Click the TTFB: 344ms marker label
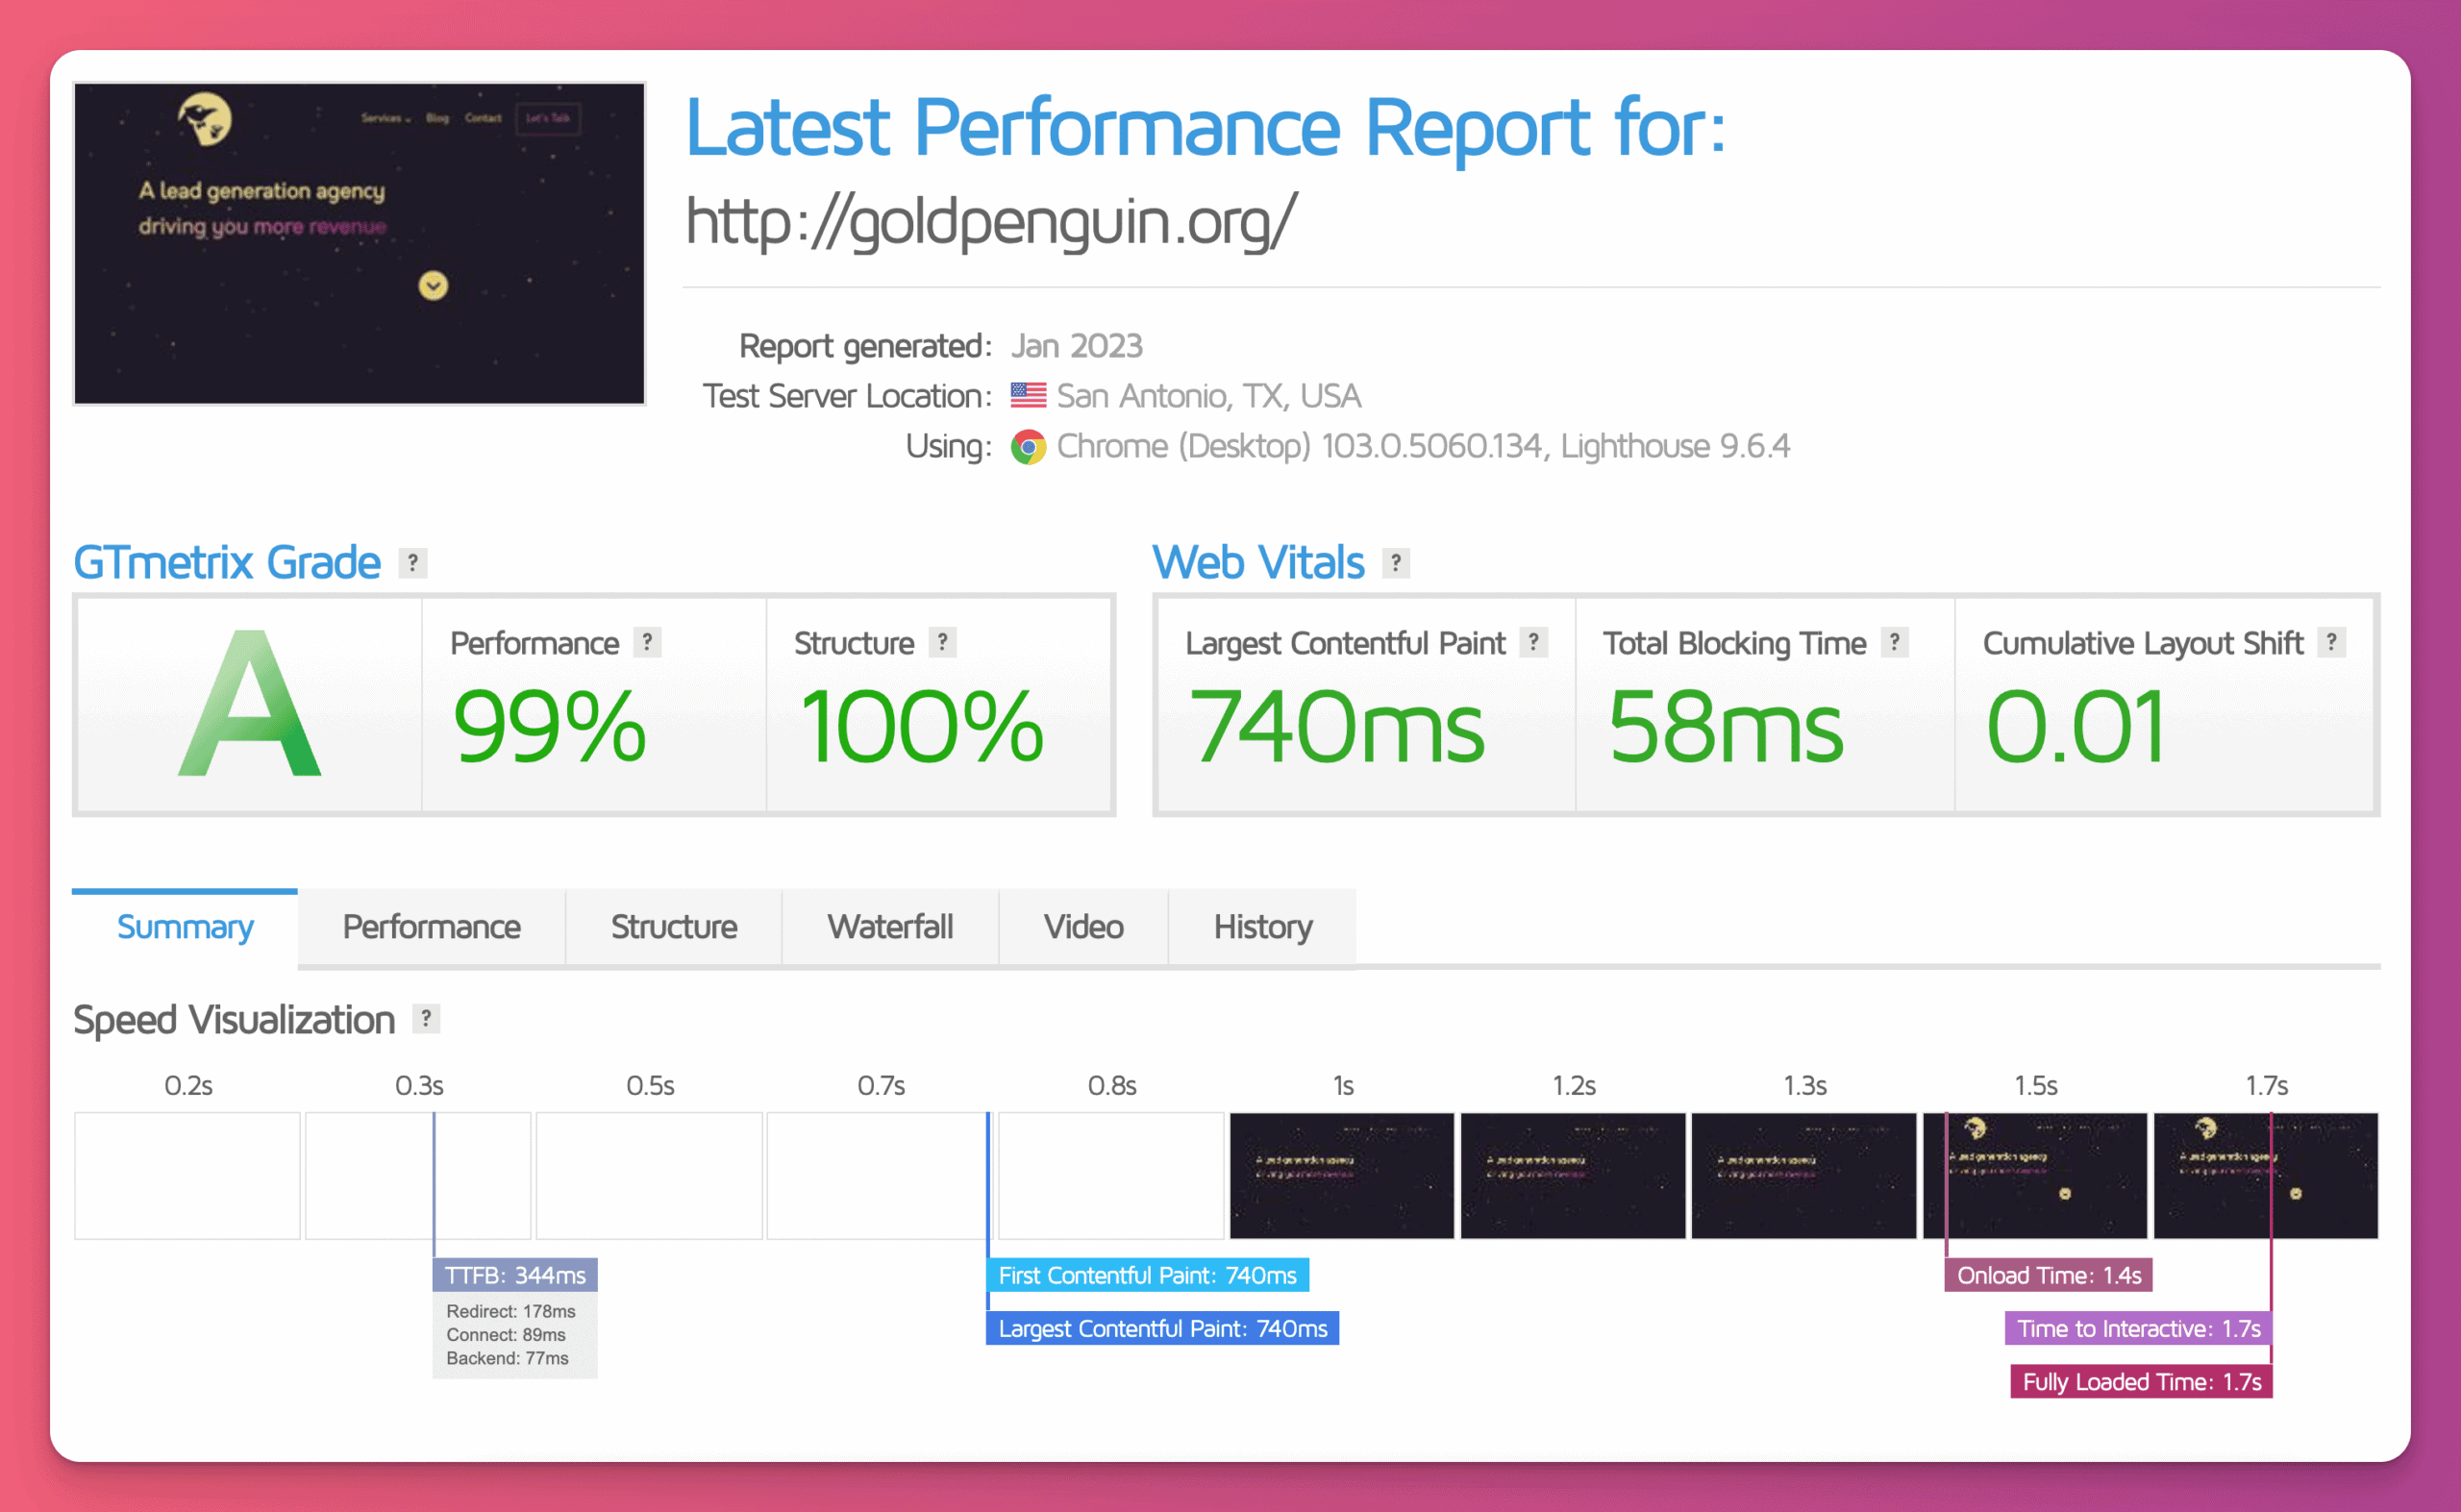Image resolution: width=2461 pixels, height=1512 pixels. tap(515, 1275)
